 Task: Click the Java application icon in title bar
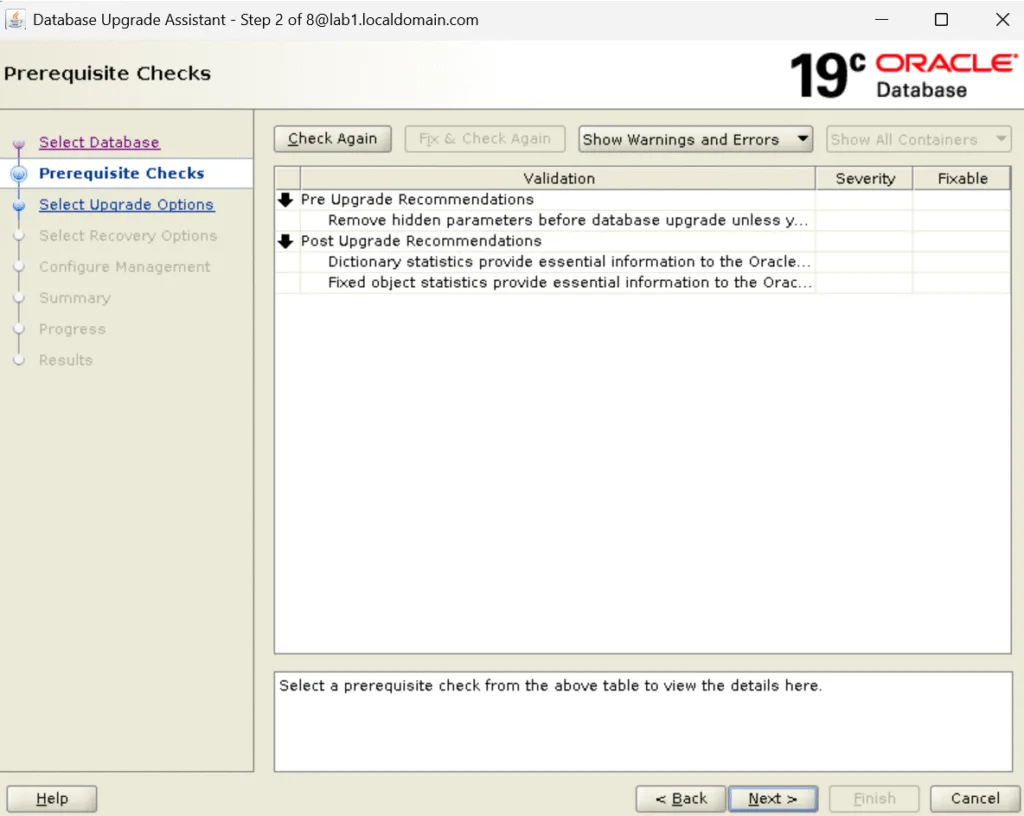tap(15, 18)
